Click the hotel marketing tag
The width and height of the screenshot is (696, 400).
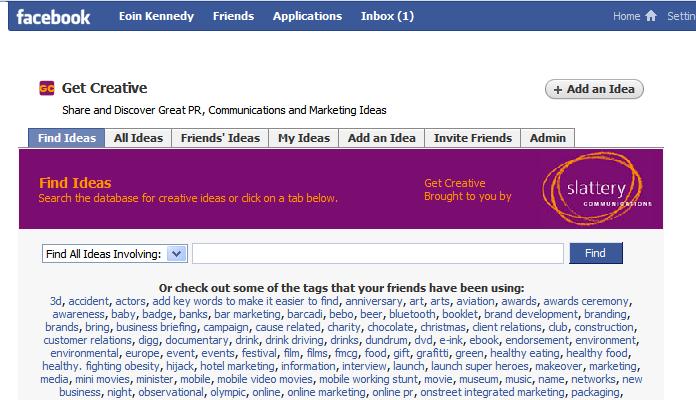point(237,366)
